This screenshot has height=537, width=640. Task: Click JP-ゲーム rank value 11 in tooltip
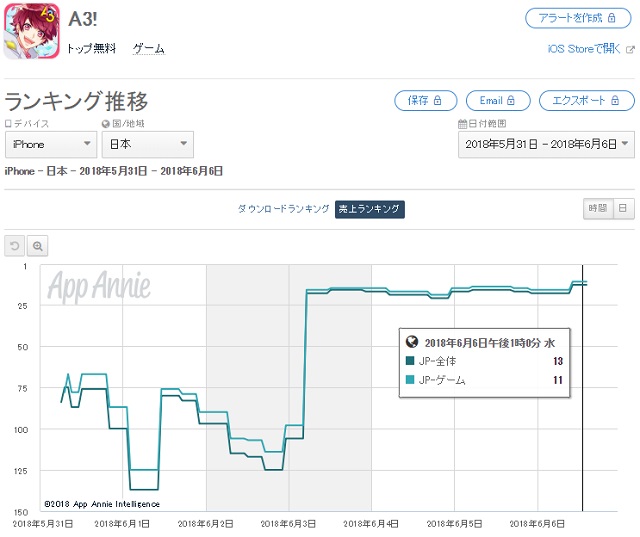coord(558,380)
